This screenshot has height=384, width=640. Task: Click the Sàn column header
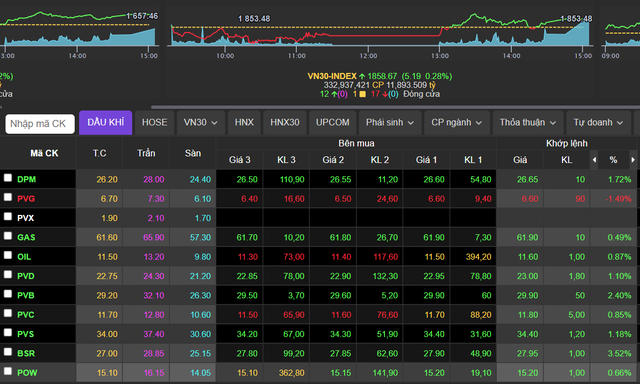[193, 153]
